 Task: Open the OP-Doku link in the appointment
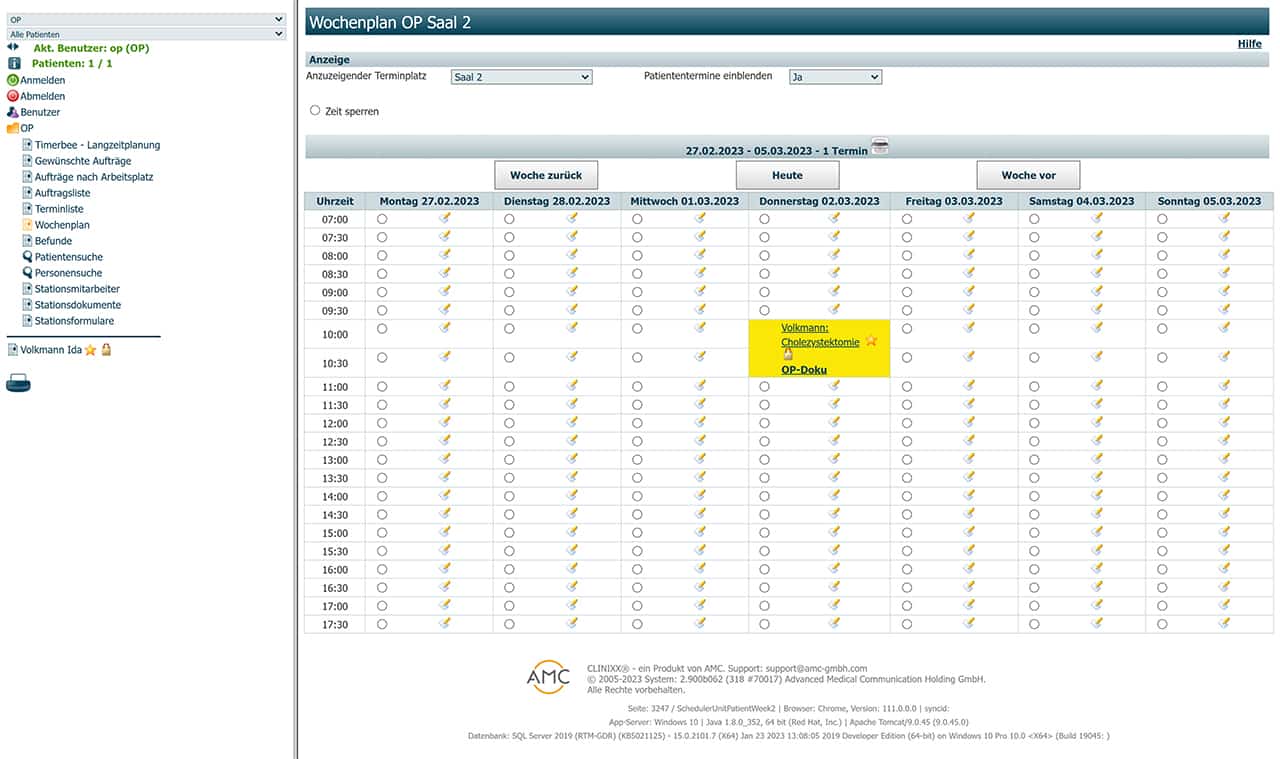(803, 370)
